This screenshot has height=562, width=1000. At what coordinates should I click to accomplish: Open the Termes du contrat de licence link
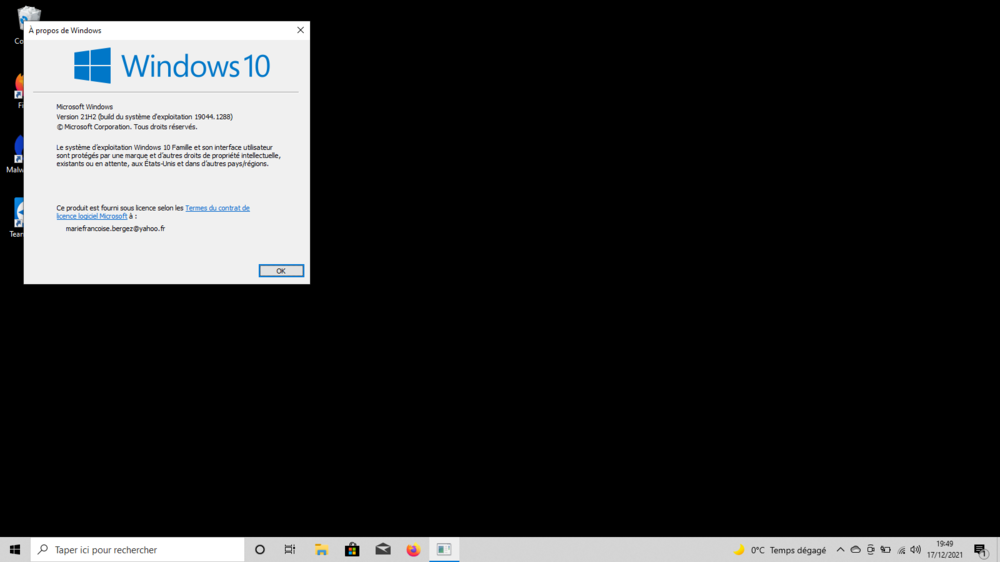point(217,208)
